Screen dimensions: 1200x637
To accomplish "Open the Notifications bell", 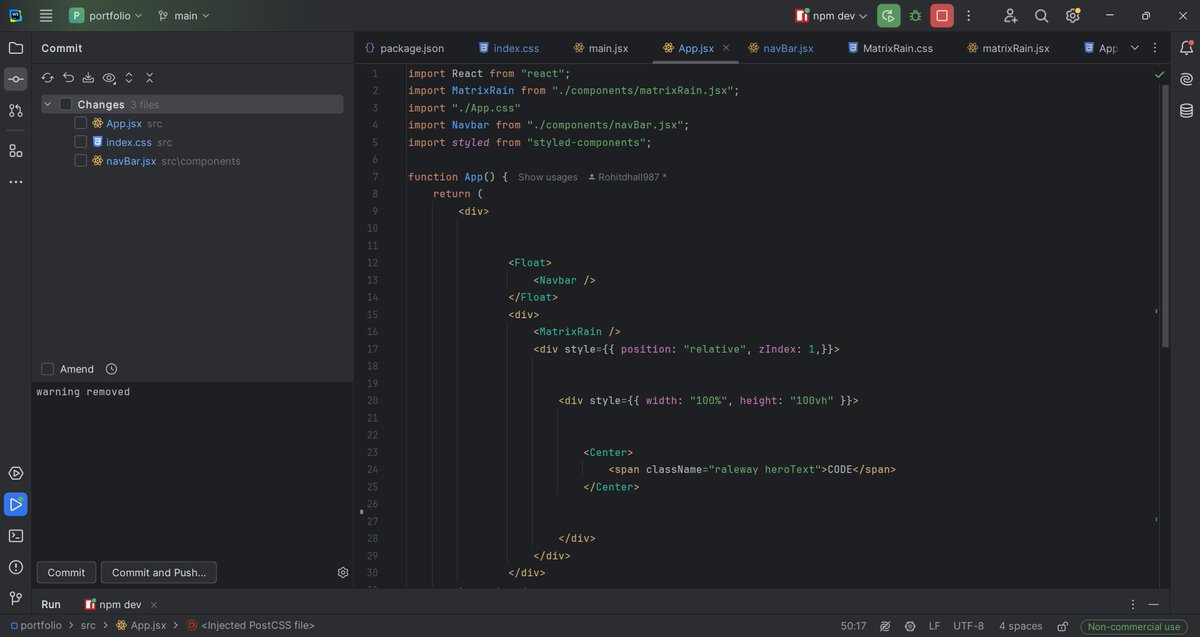I will point(1186,48).
